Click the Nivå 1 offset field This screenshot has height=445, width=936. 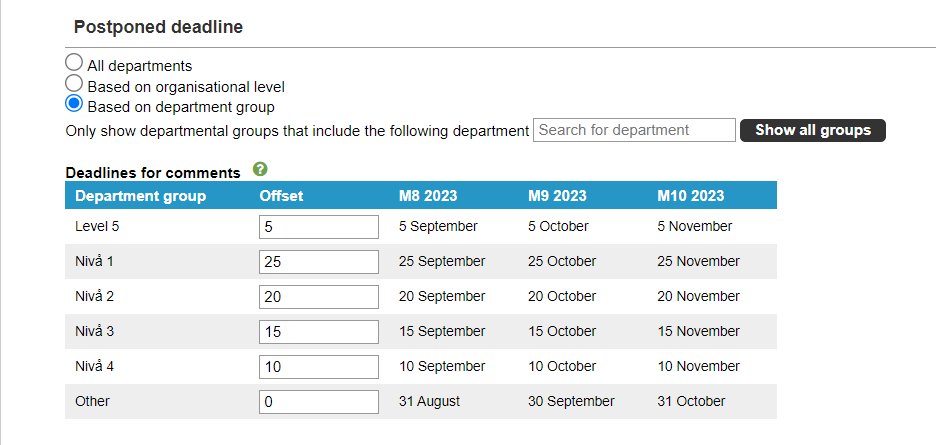coord(319,262)
